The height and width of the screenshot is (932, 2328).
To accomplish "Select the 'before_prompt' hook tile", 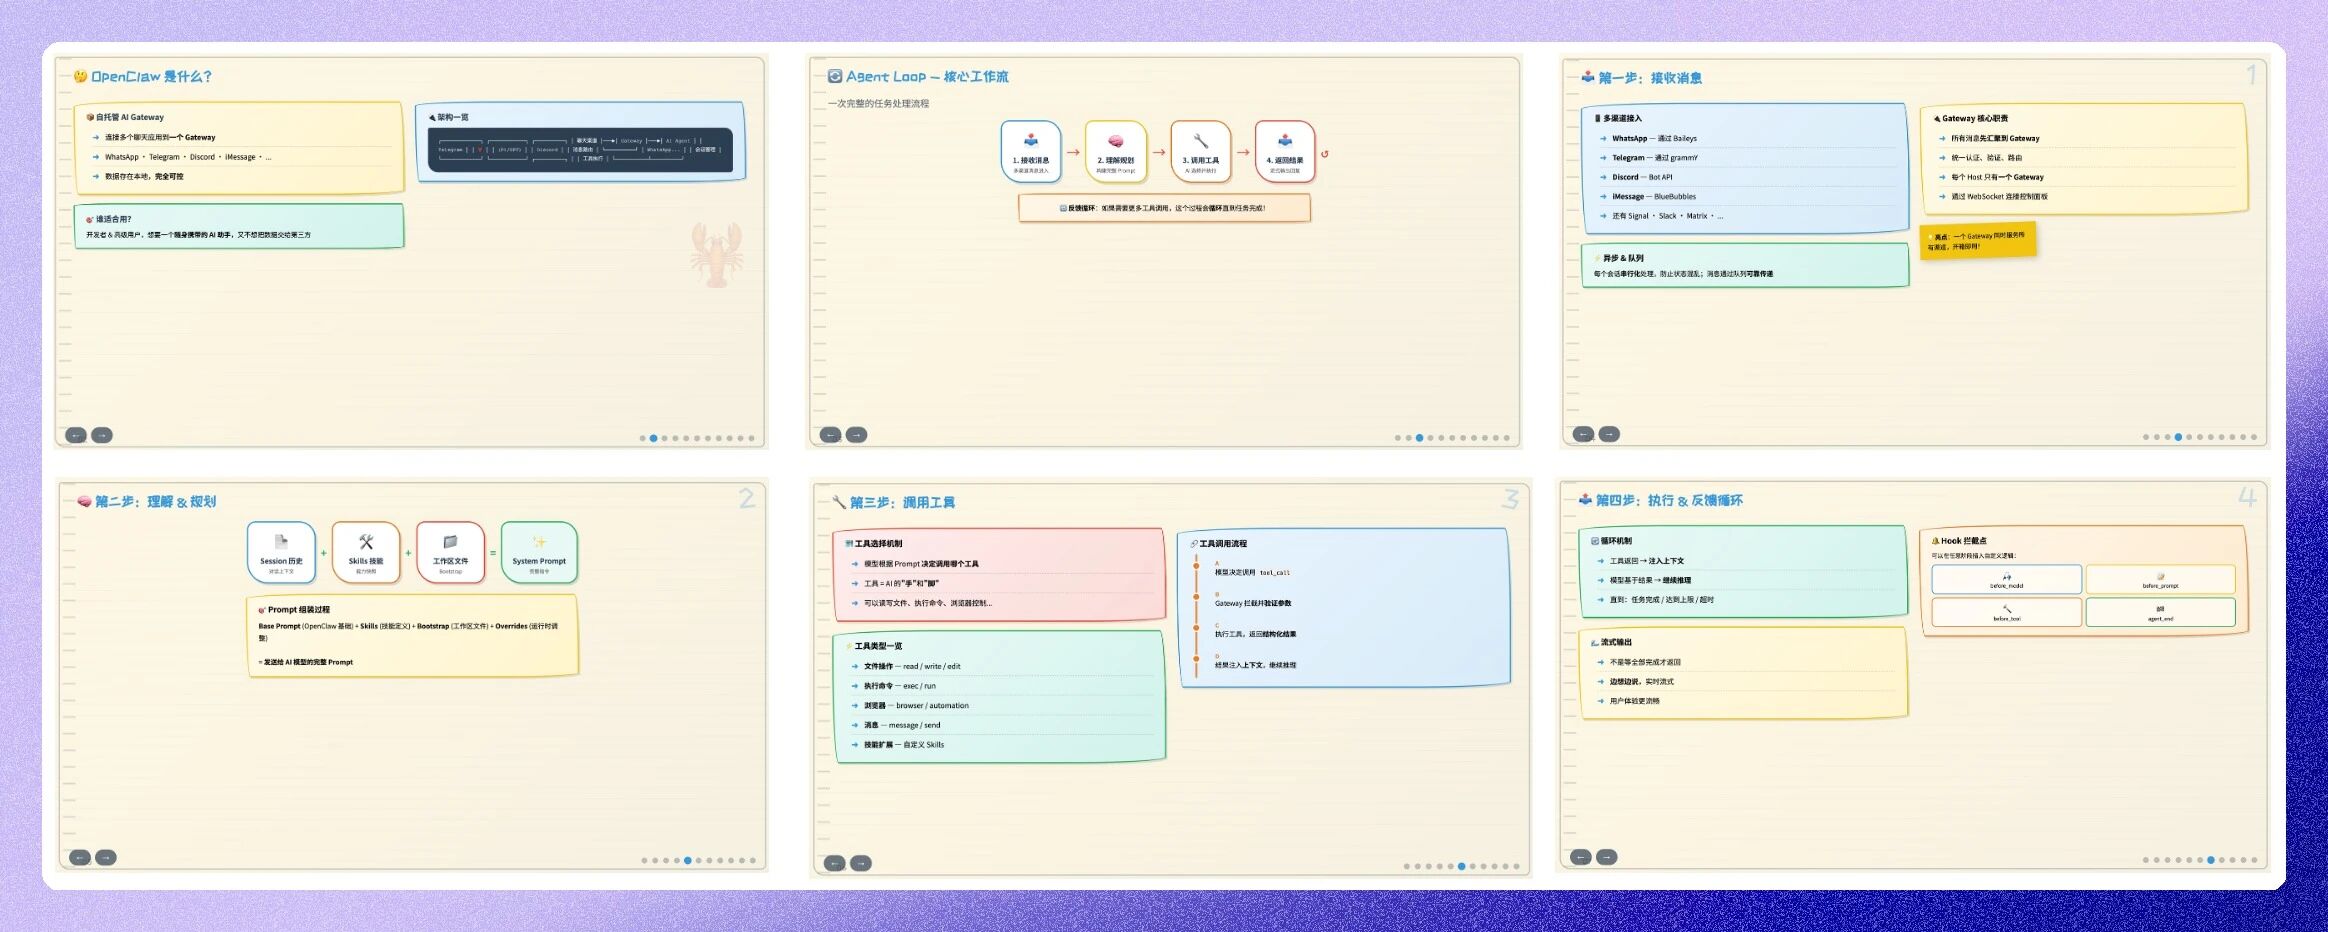I will [x=2160, y=580].
